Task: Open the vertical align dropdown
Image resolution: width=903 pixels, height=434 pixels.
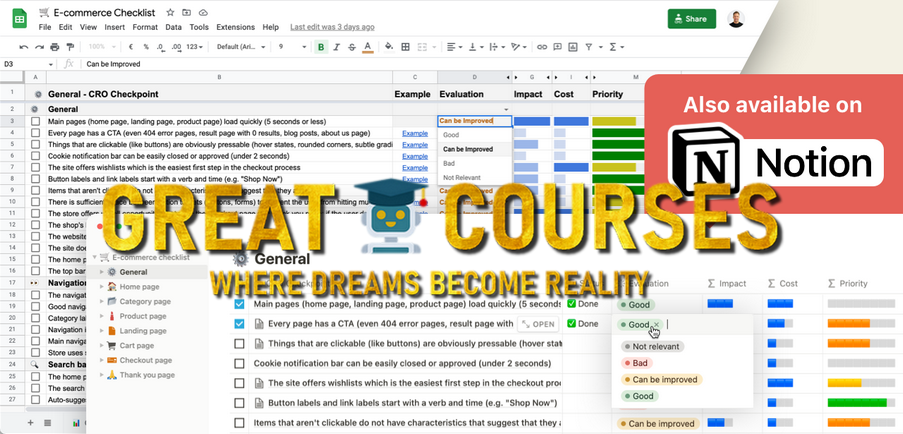Action: [x=476, y=47]
